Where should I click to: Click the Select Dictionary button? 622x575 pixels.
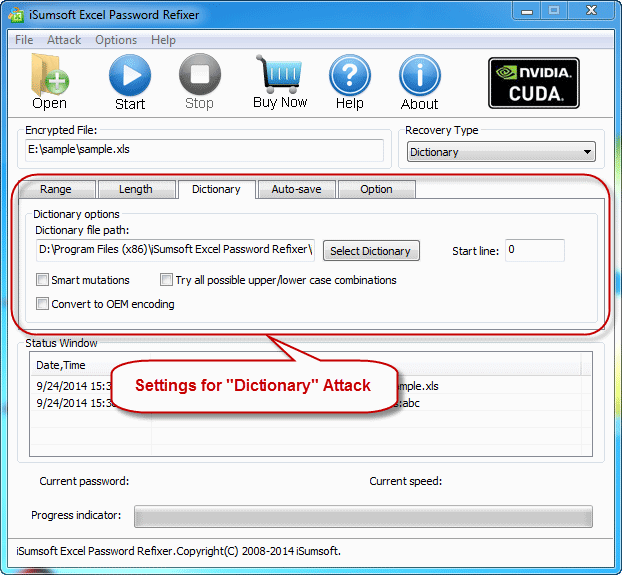point(371,251)
